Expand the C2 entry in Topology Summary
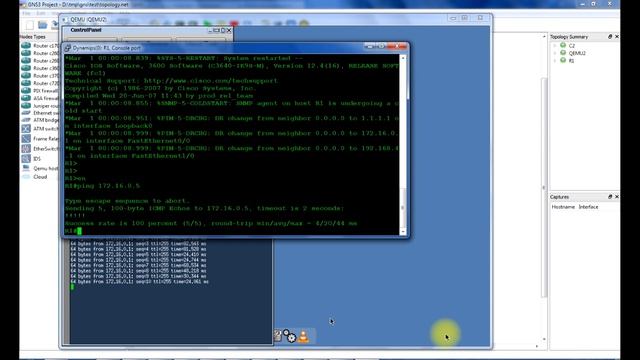This screenshot has width=640, height=360. 555,46
